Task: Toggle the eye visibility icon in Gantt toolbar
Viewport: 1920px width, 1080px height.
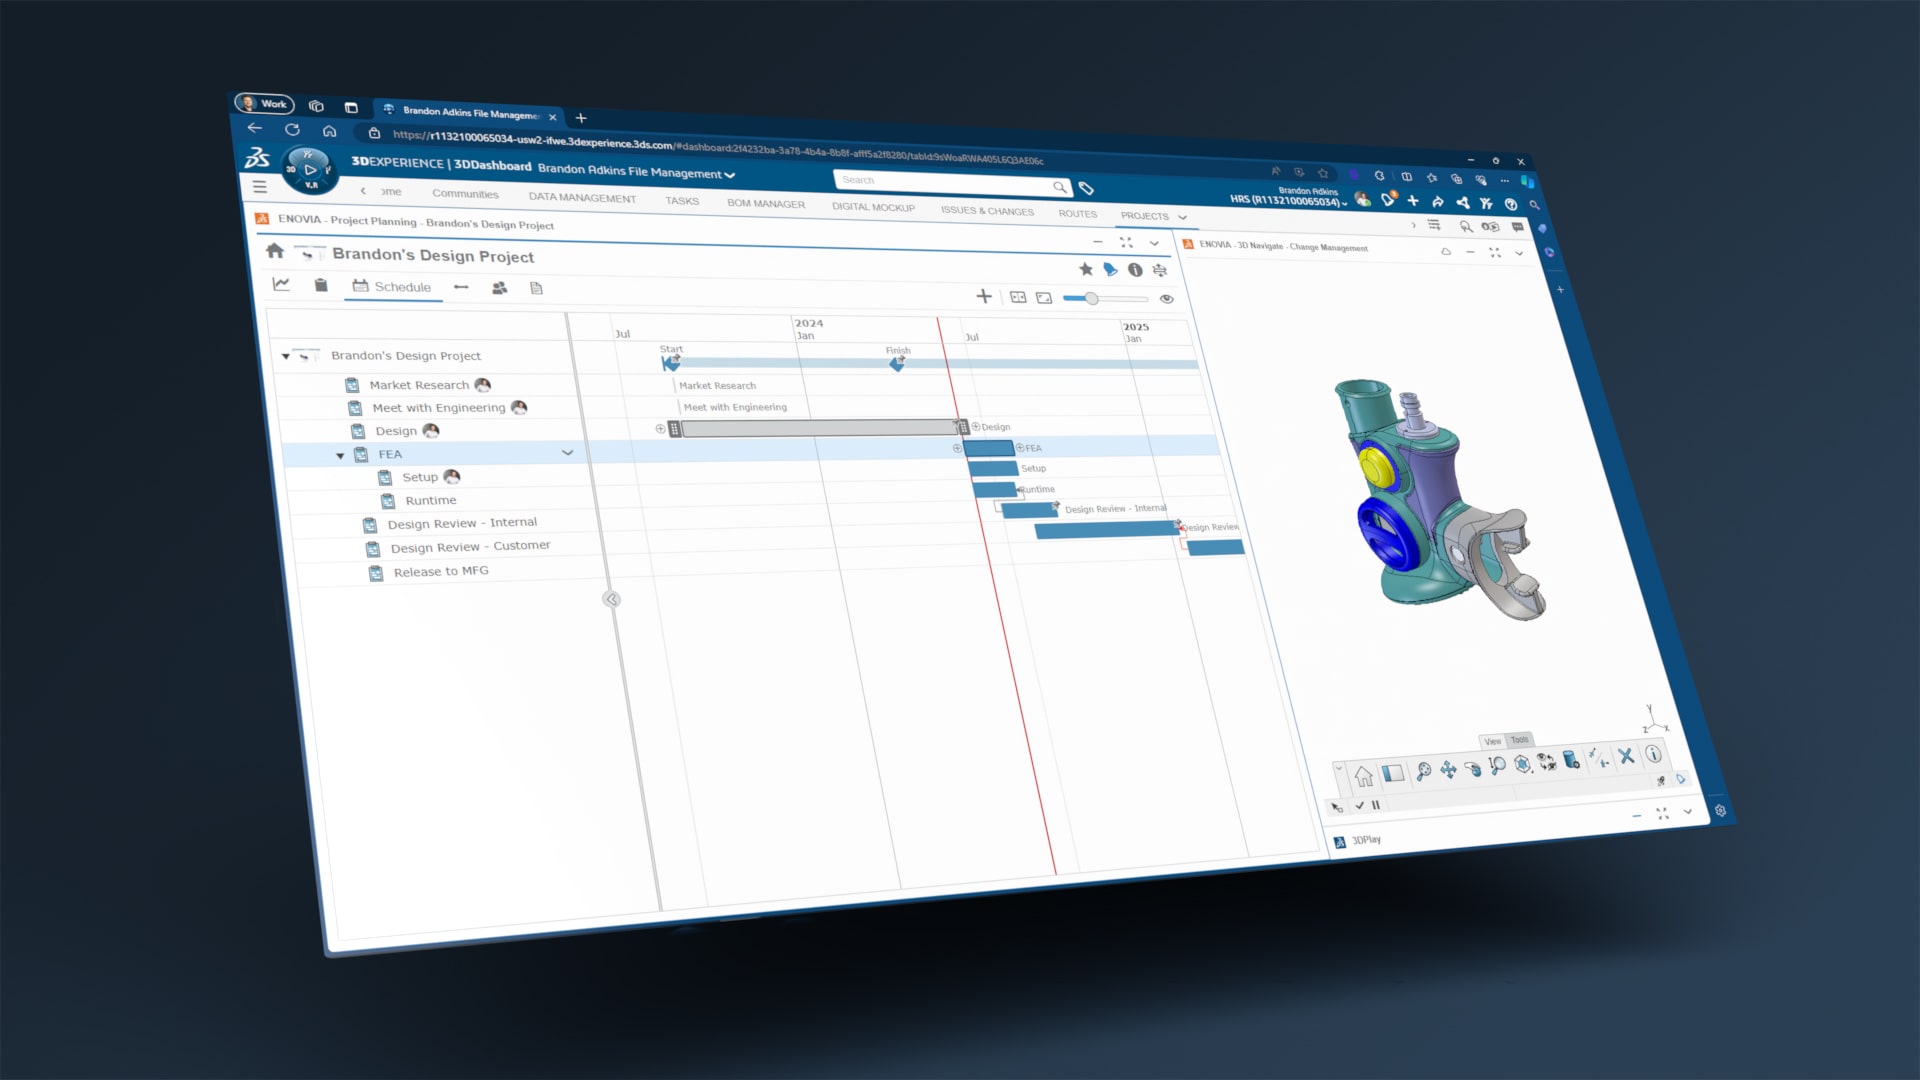Action: coord(1166,298)
